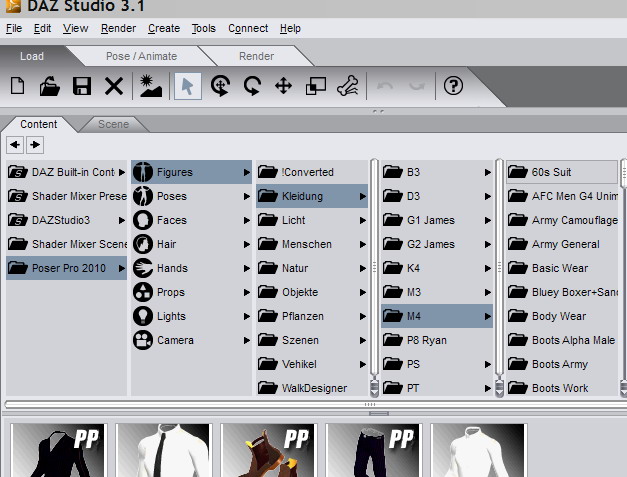Expand the K4 folder arrow
The height and width of the screenshot is (477, 627).
[x=488, y=268]
